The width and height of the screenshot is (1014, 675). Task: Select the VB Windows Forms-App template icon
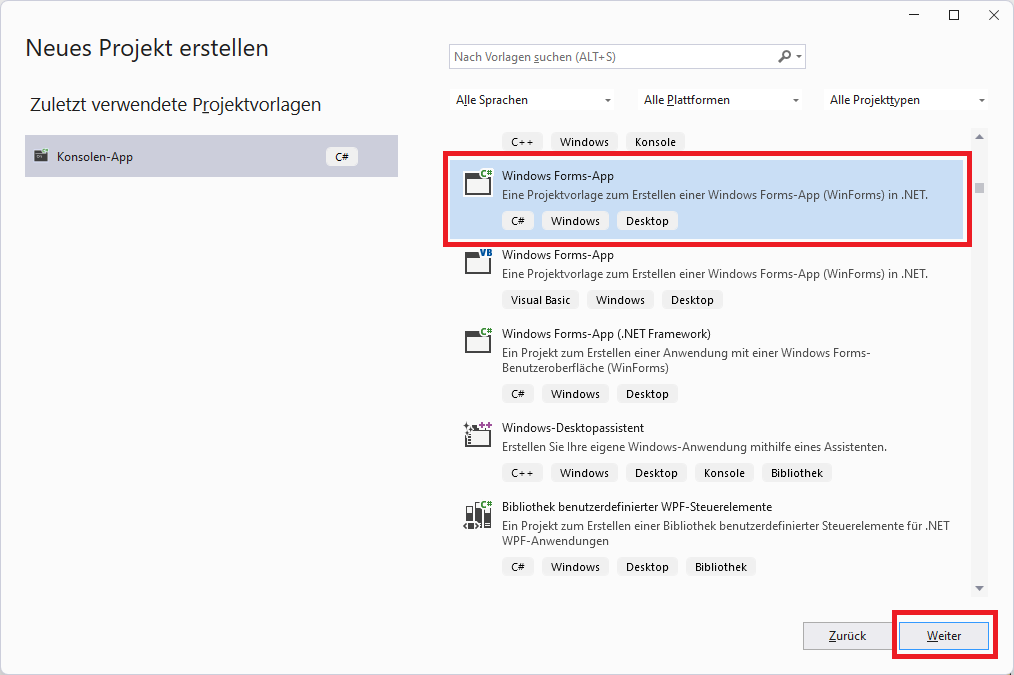click(x=479, y=261)
